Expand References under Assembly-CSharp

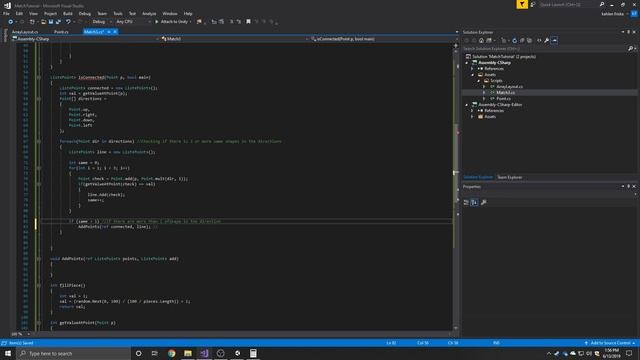pos(472,69)
